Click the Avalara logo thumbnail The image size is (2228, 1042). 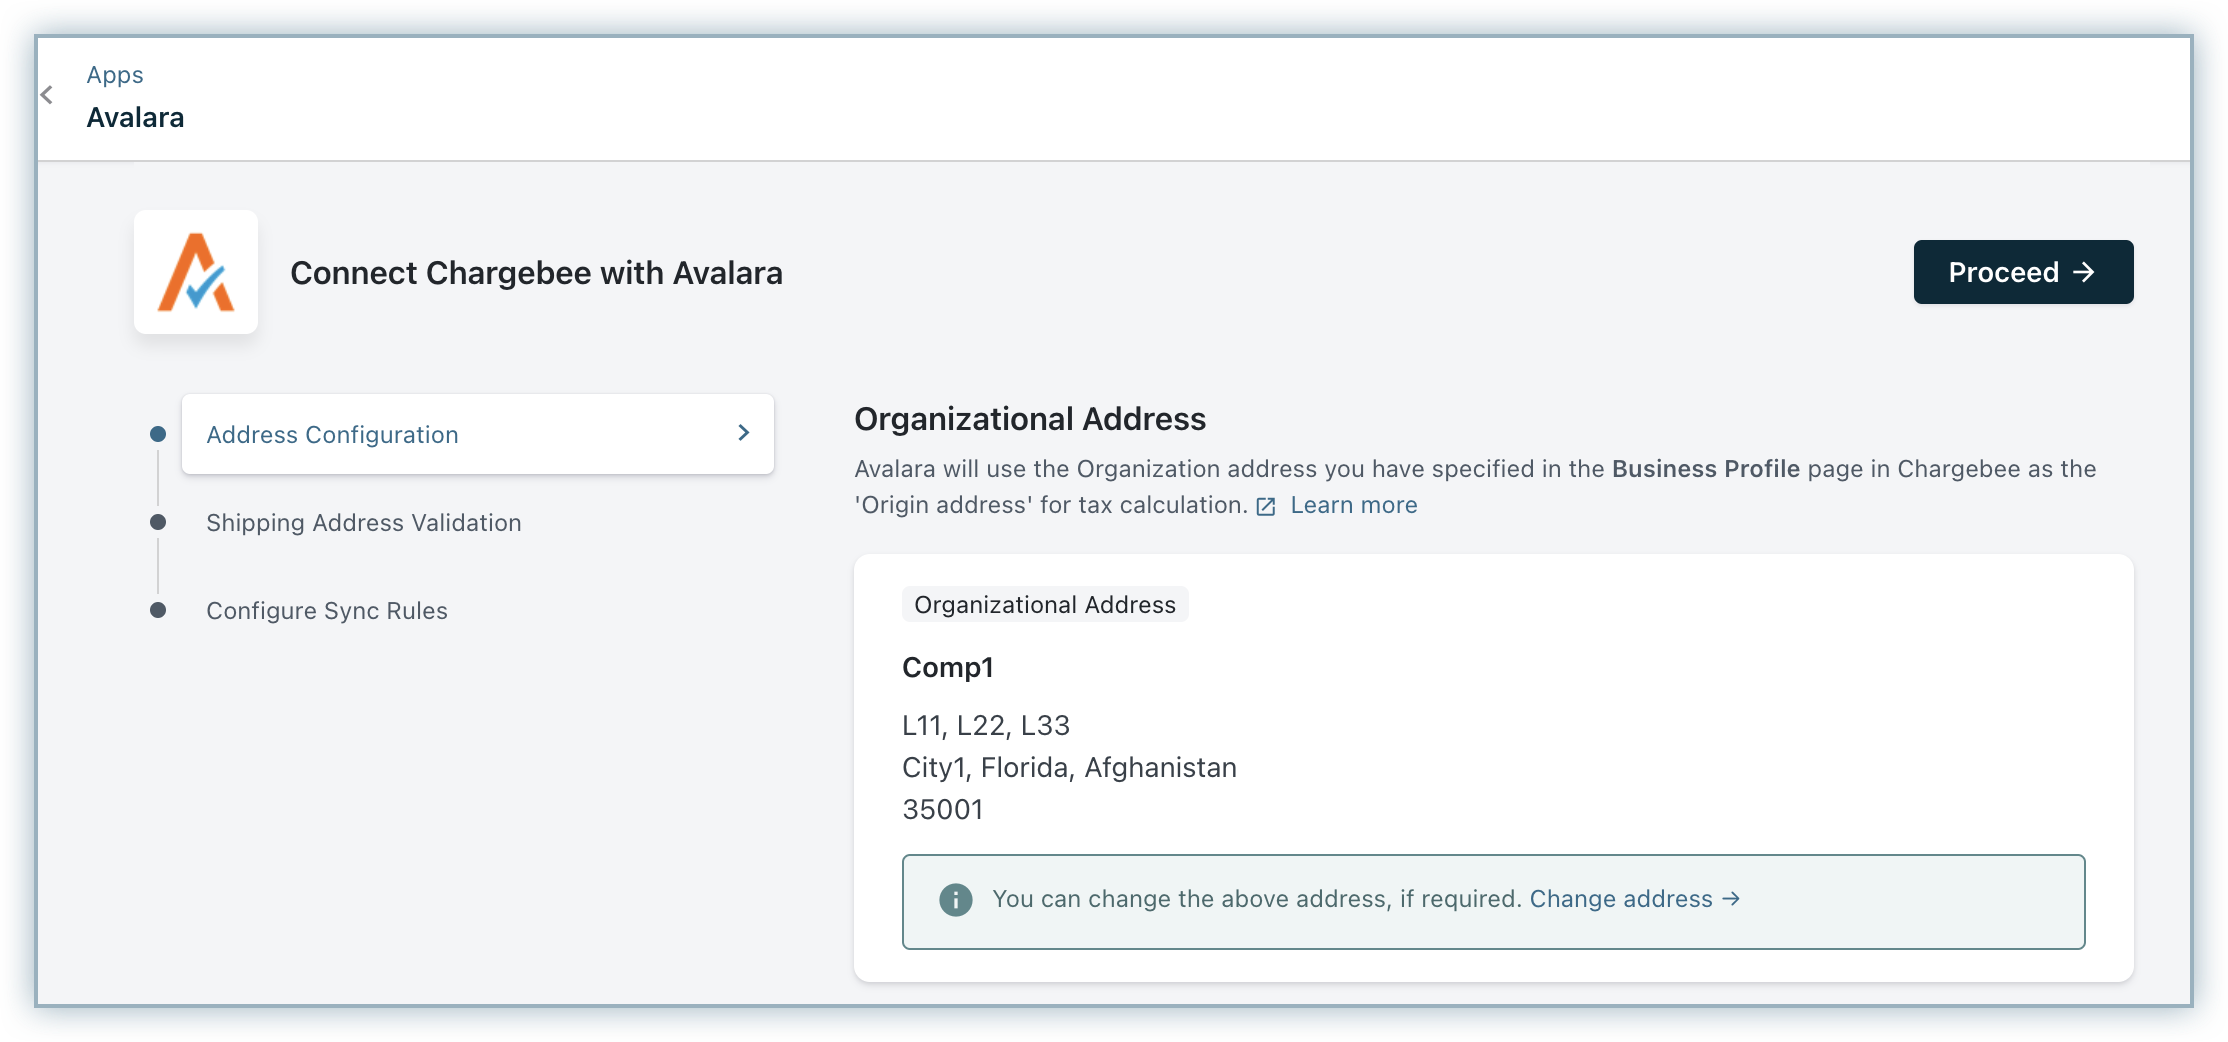click(x=196, y=272)
